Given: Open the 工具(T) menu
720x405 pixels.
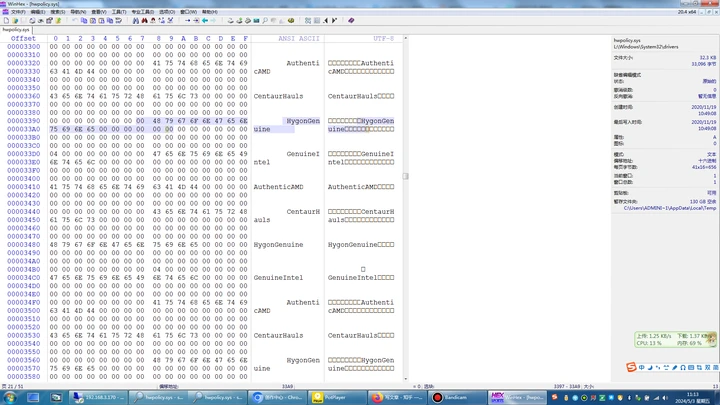Looking at the screenshot, I should [119, 12].
